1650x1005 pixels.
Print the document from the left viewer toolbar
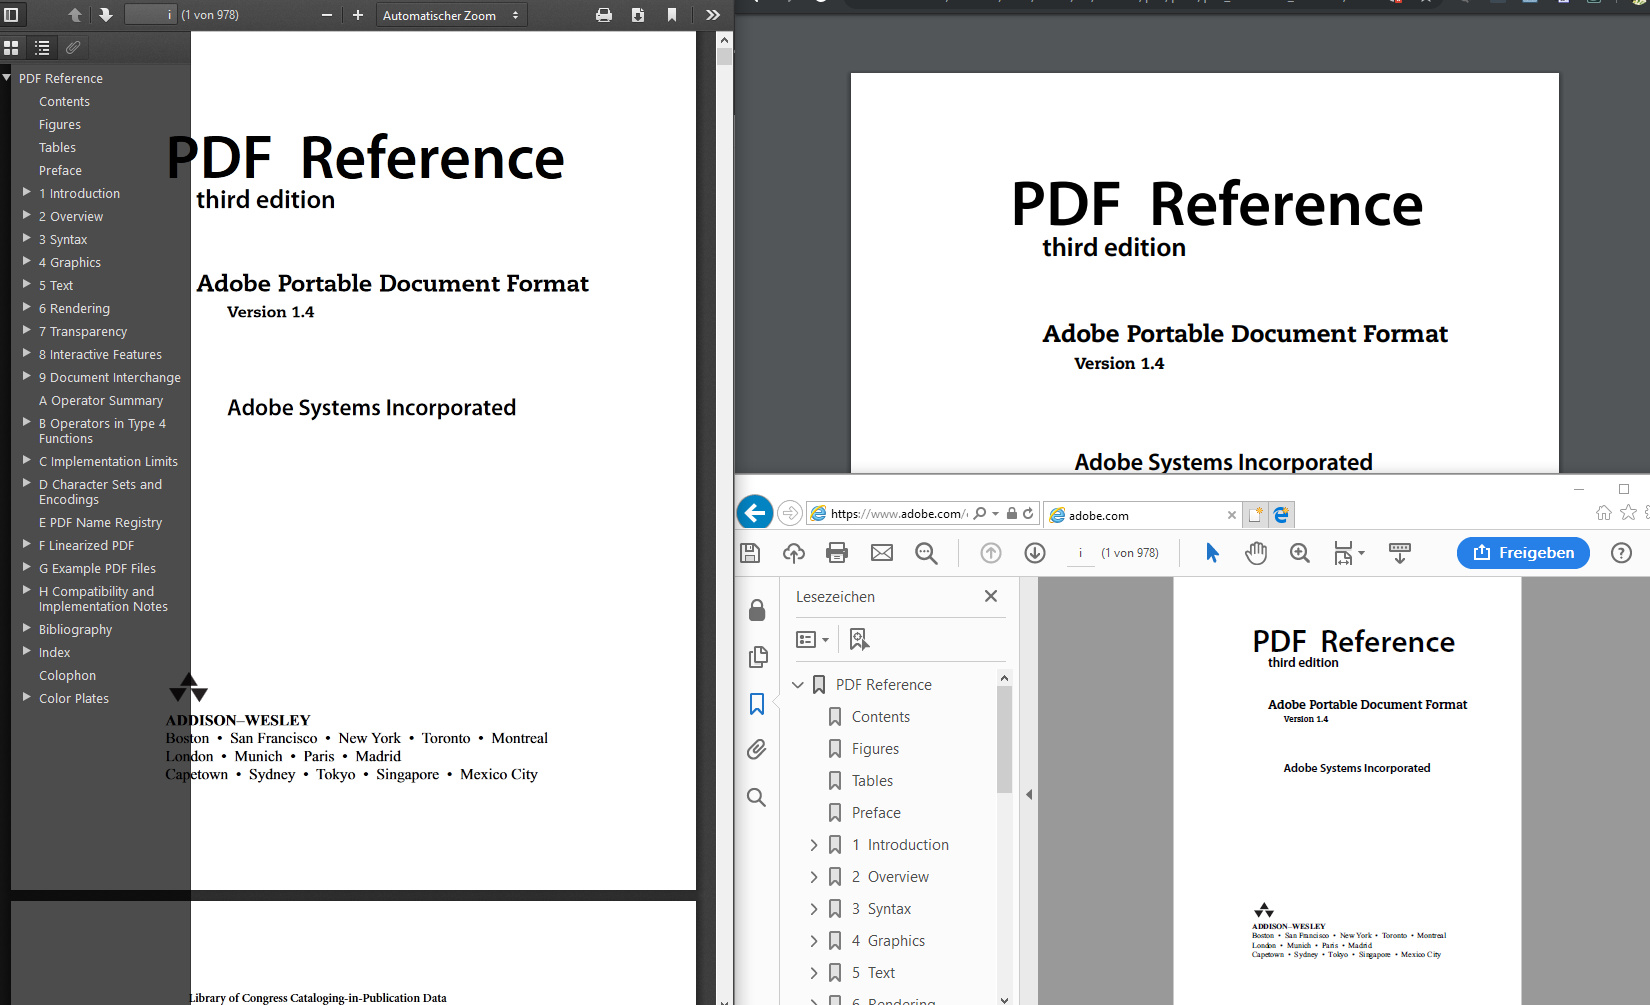(x=604, y=15)
